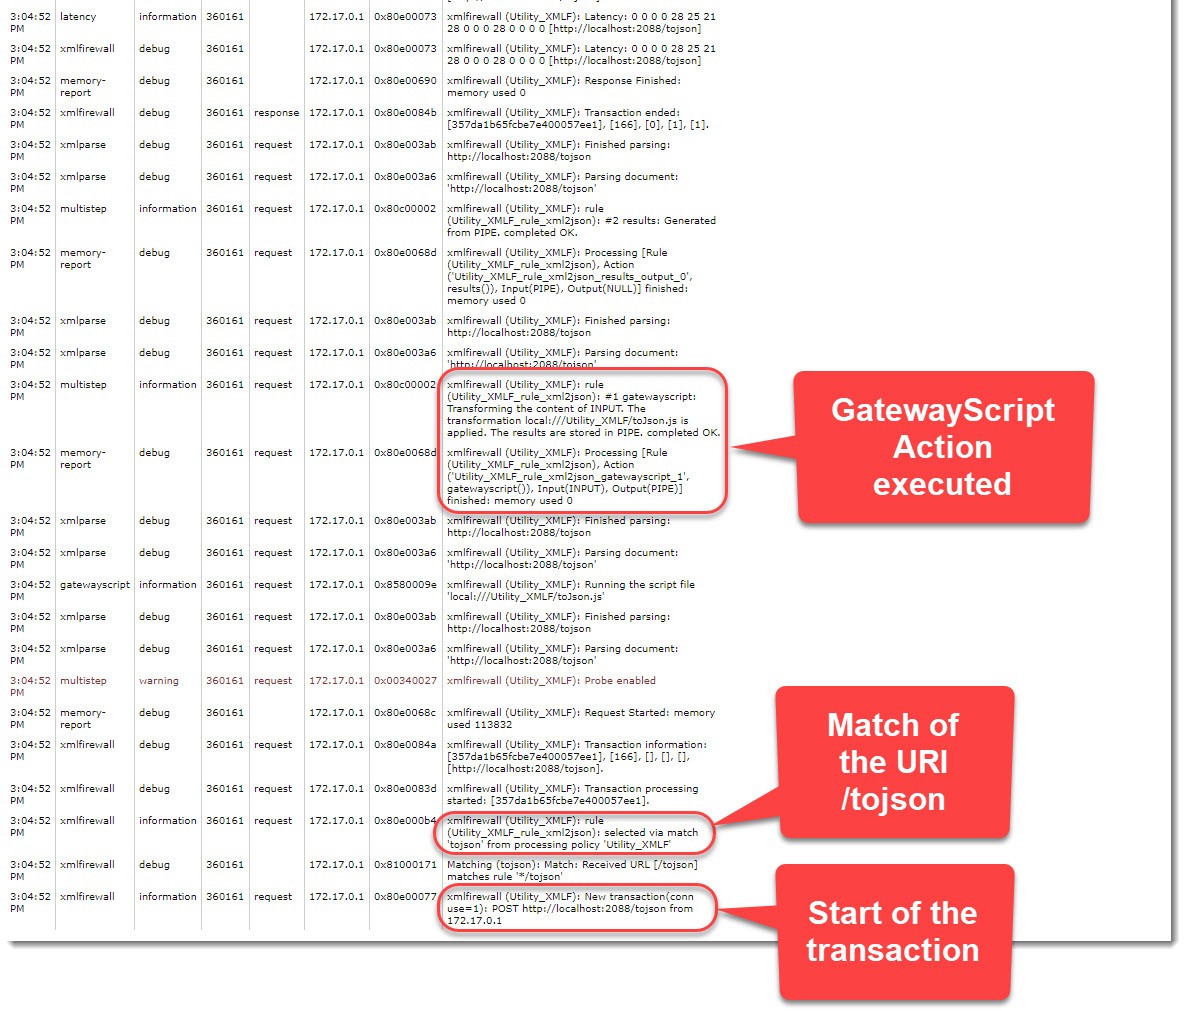Click the circled rule selection message for Utility_XMLF_rule_xml2json

(x=575, y=832)
